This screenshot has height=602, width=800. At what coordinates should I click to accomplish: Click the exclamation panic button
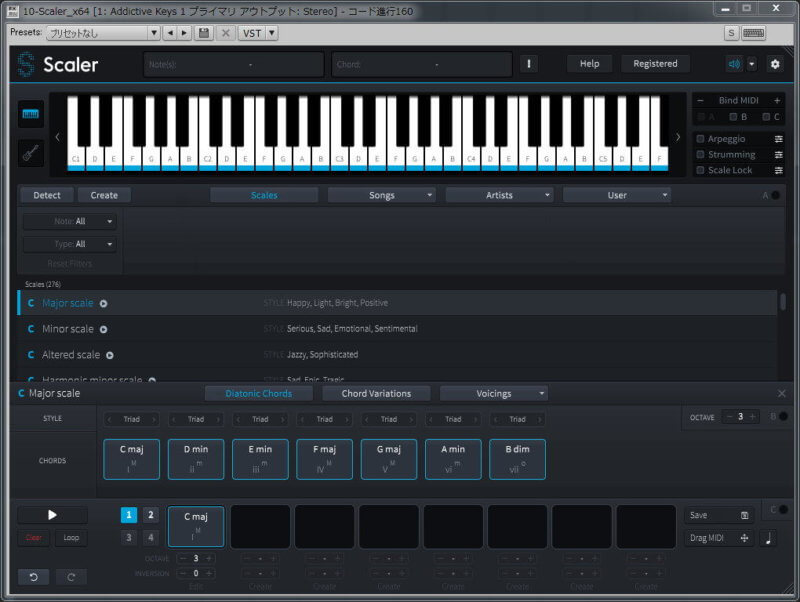529,64
